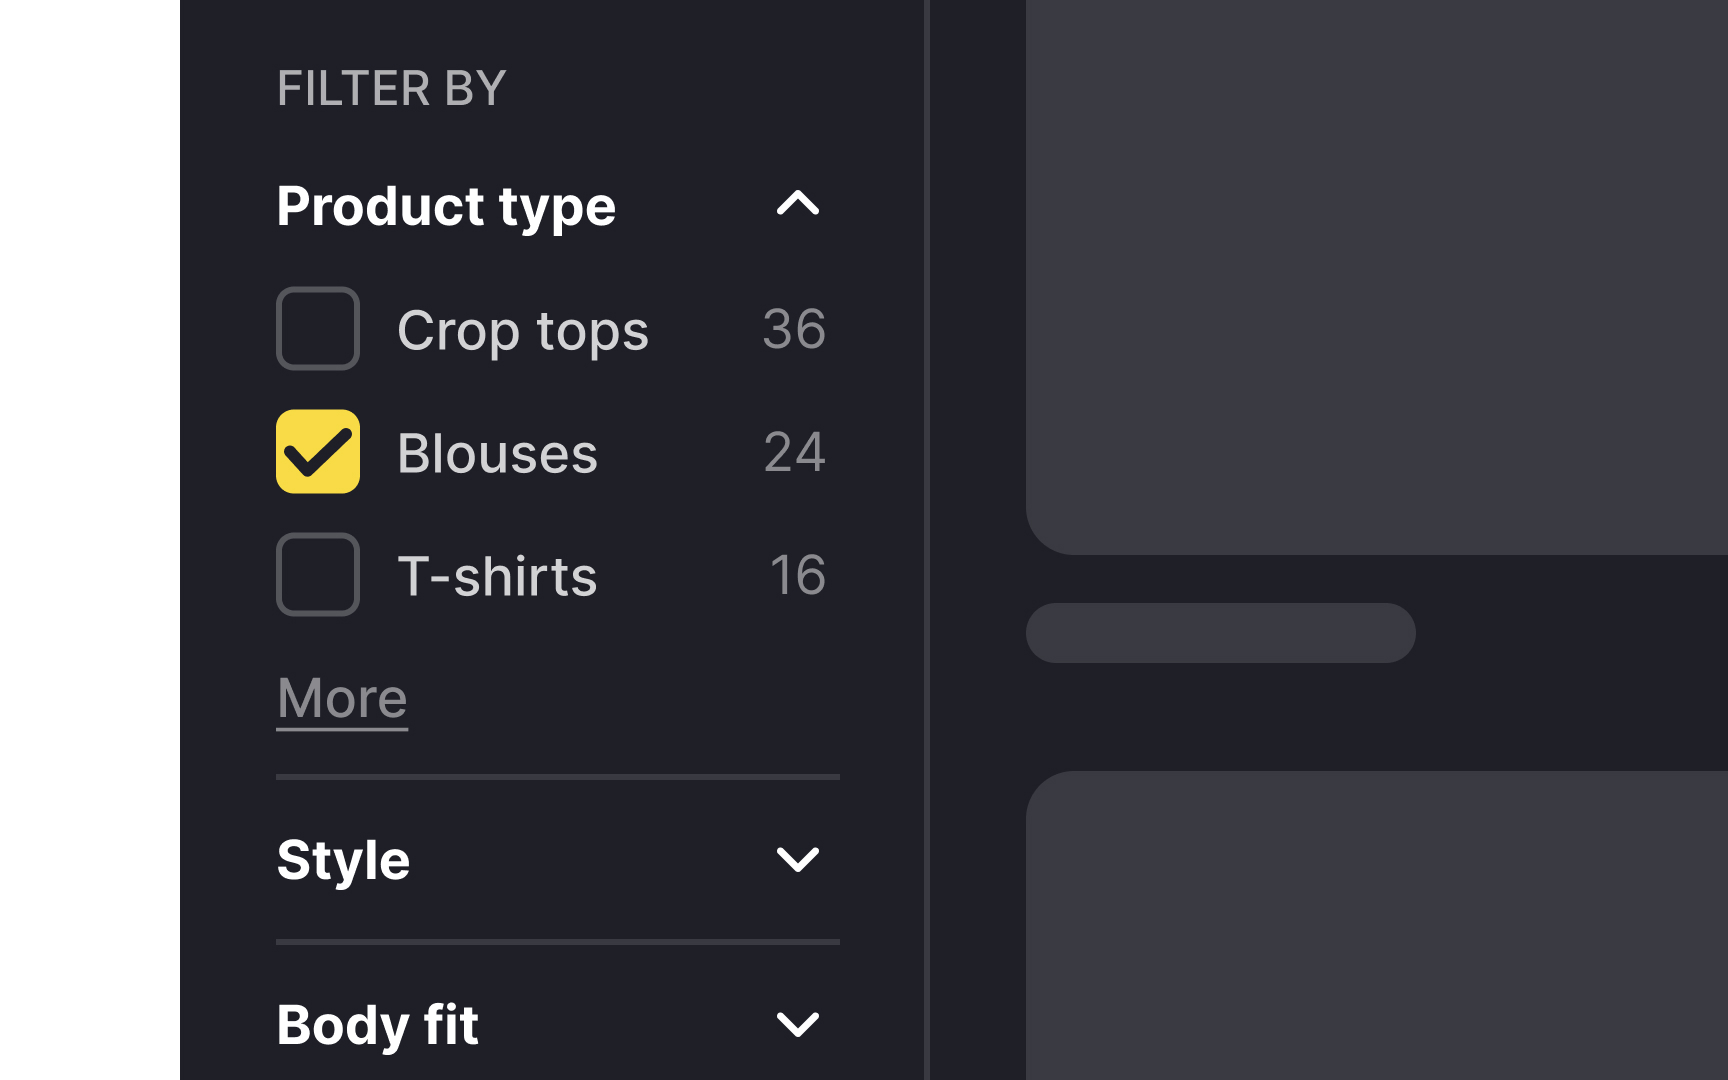
Task: Click the Product type collapse chevron icon
Action: click(798, 206)
